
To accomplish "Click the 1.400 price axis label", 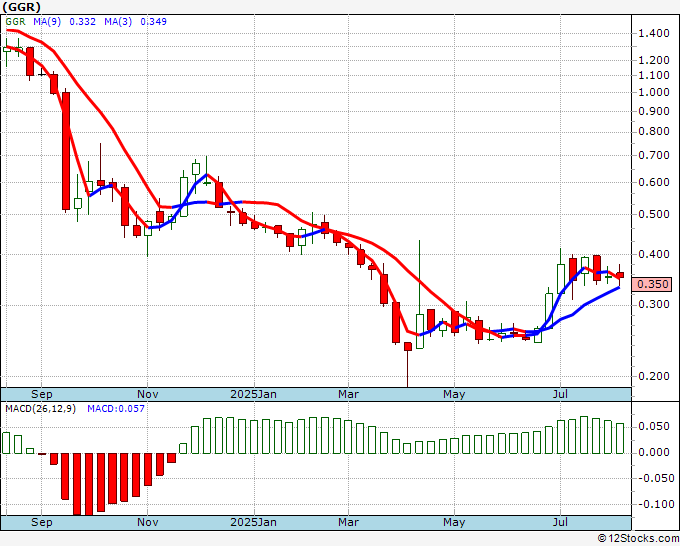I will [654, 33].
